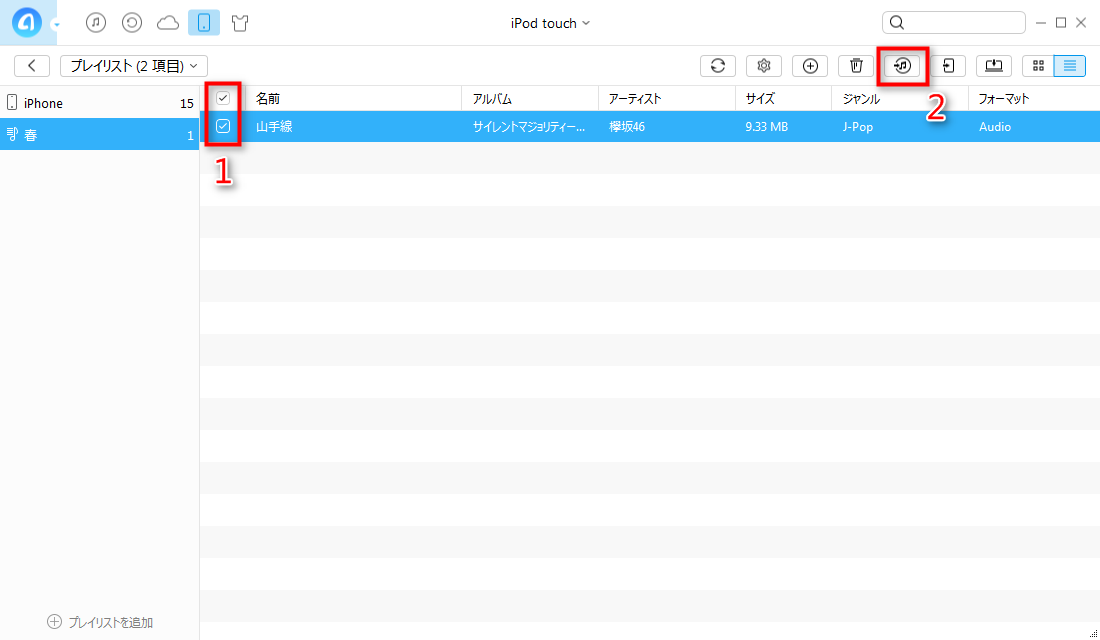1100x640 pixels.
Task: Select the device manager phone icon
Action: tap(204, 23)
